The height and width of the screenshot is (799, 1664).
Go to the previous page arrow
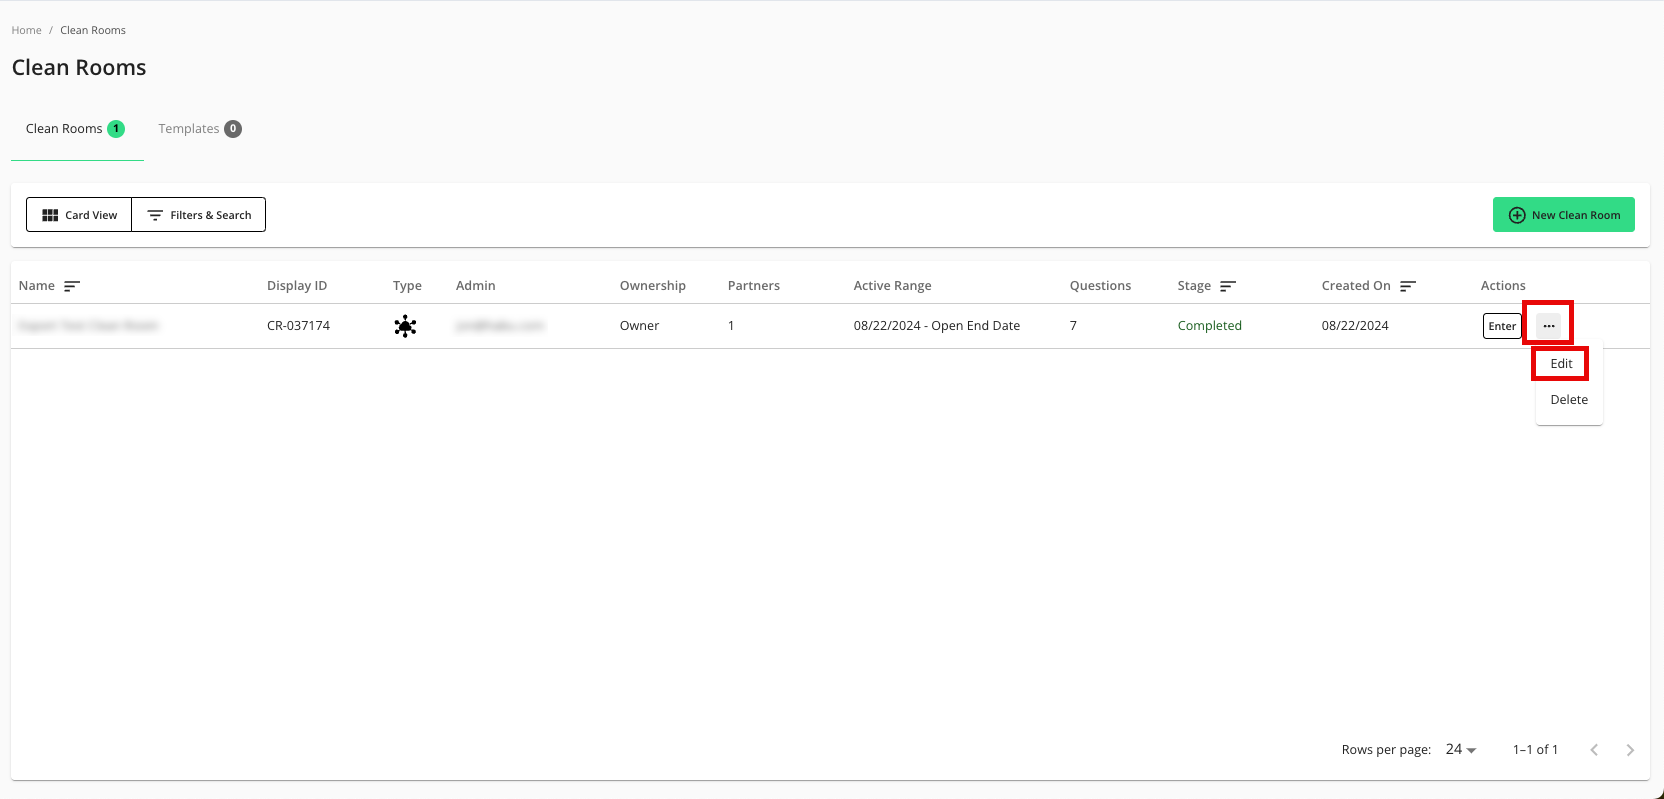coord(1594,750)
